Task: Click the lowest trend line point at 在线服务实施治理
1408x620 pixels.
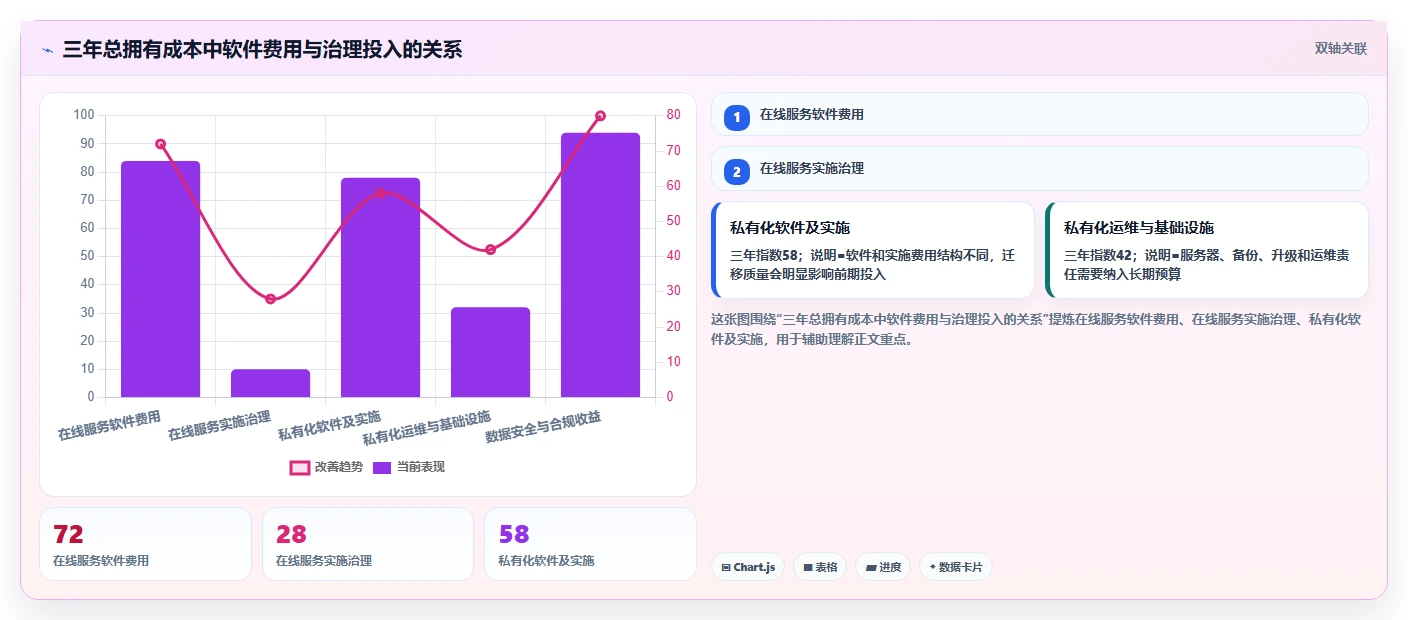Action: (x=270, y=299)
